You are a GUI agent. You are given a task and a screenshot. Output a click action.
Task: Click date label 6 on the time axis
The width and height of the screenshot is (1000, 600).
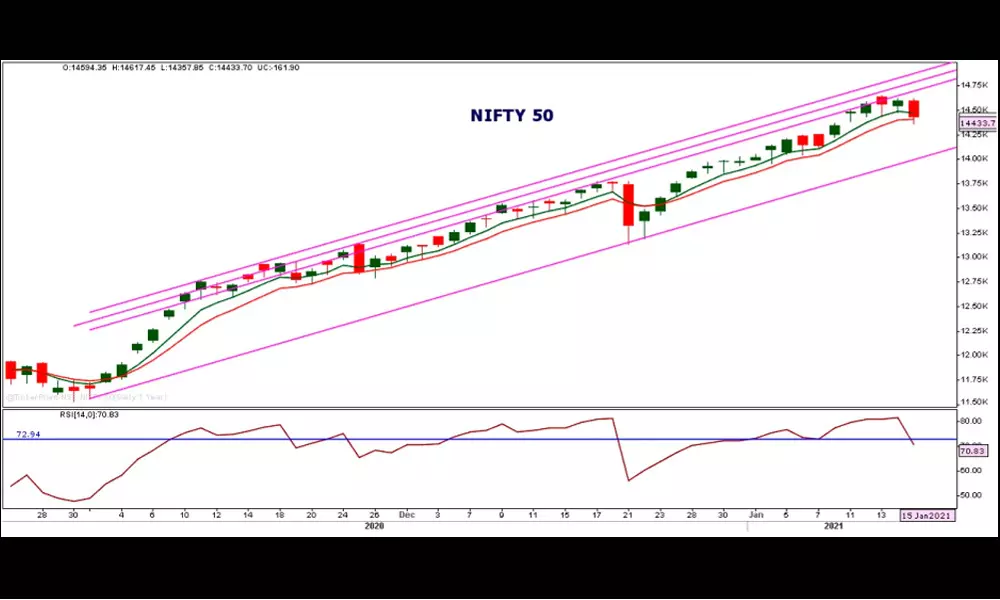pos(152,515)
